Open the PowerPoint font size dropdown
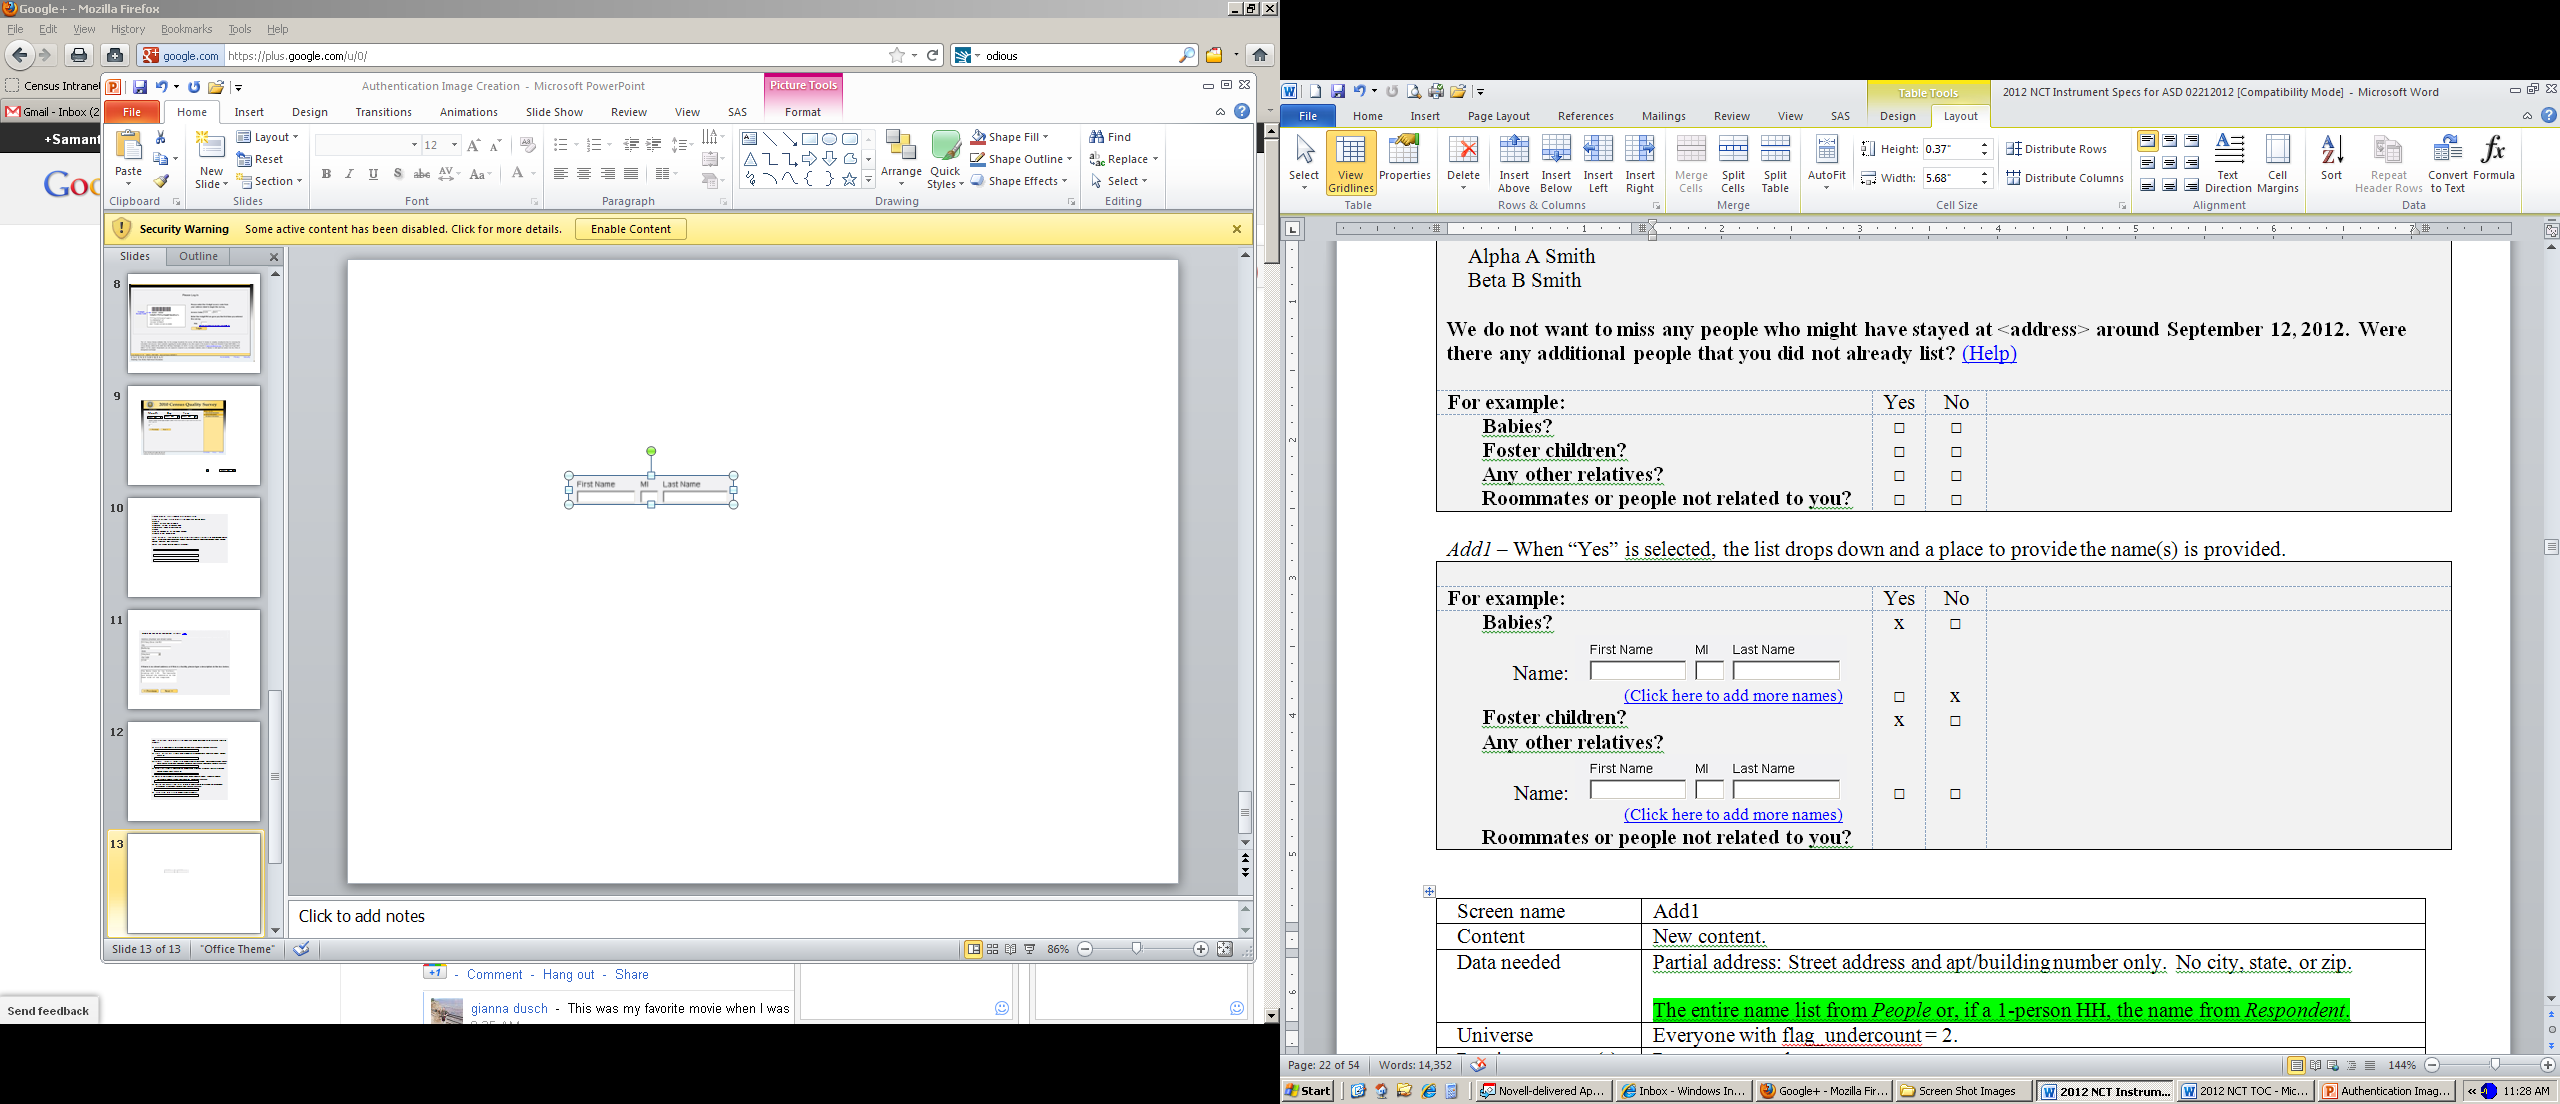The image size is (2560, 1104). 454,145
